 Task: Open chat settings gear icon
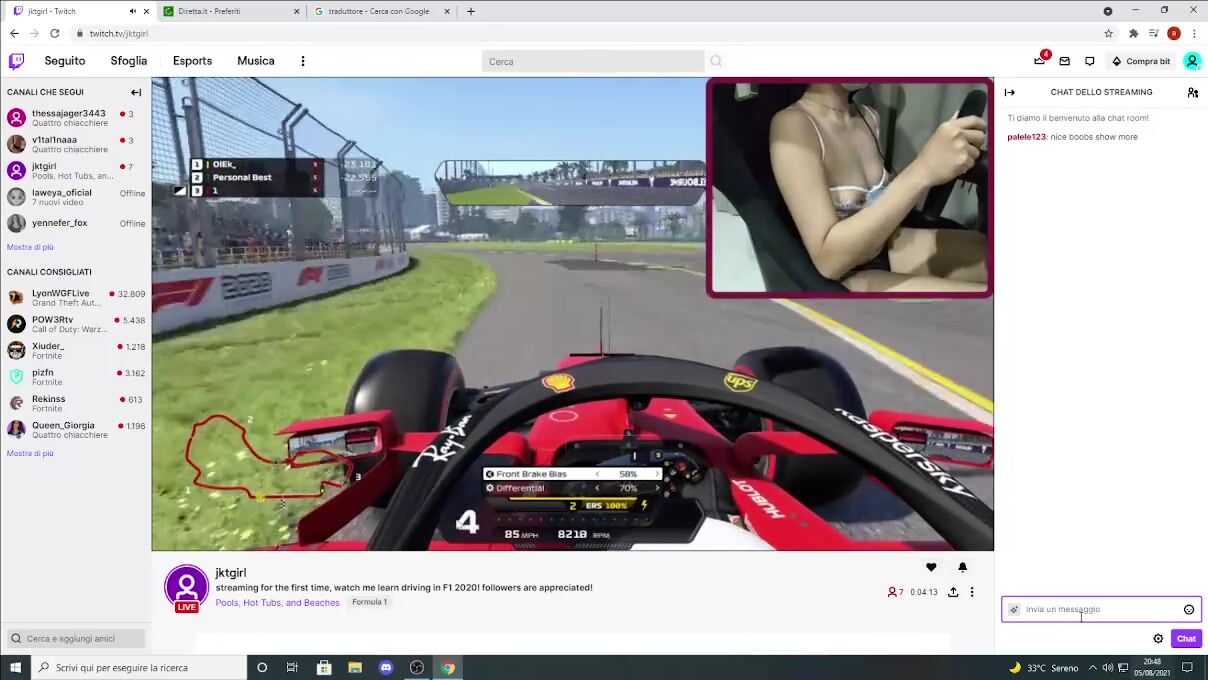[x=1158, y=638]
